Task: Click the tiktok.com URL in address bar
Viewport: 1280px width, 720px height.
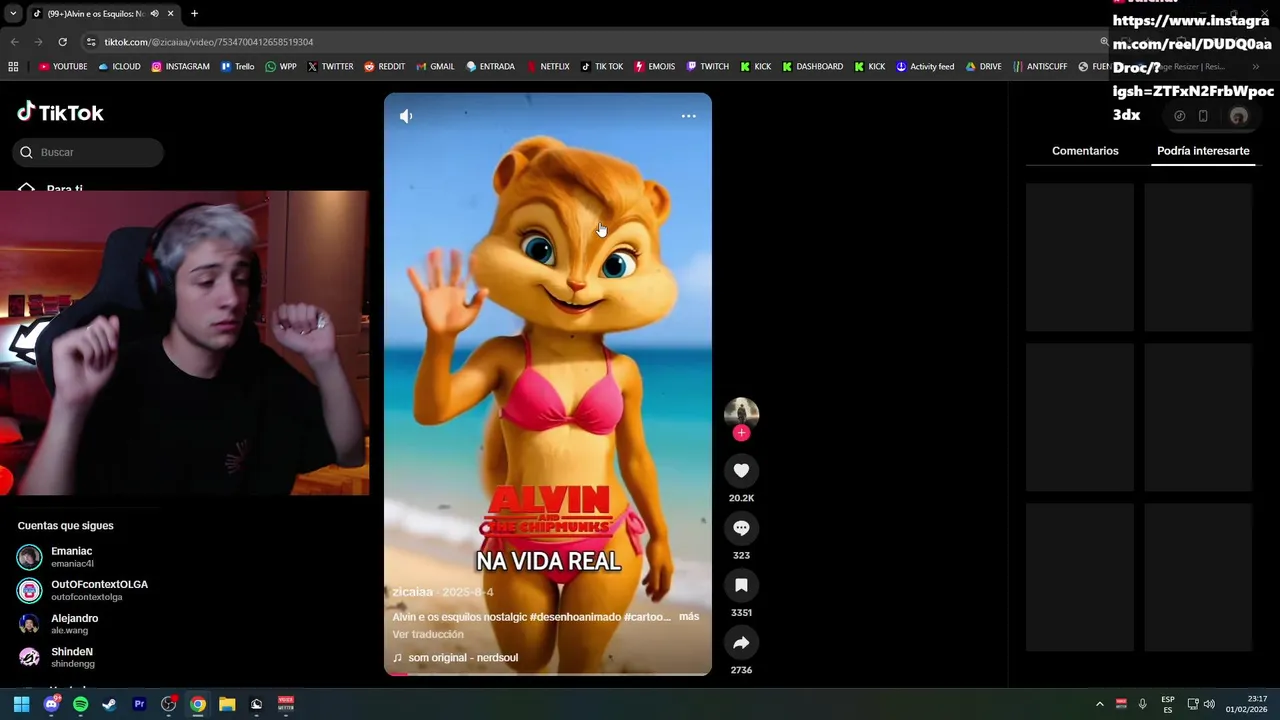Action: coord(209,42)
